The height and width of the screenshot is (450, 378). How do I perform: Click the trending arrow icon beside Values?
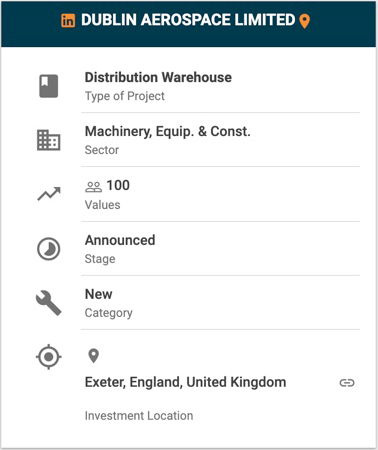coord(49,194)
